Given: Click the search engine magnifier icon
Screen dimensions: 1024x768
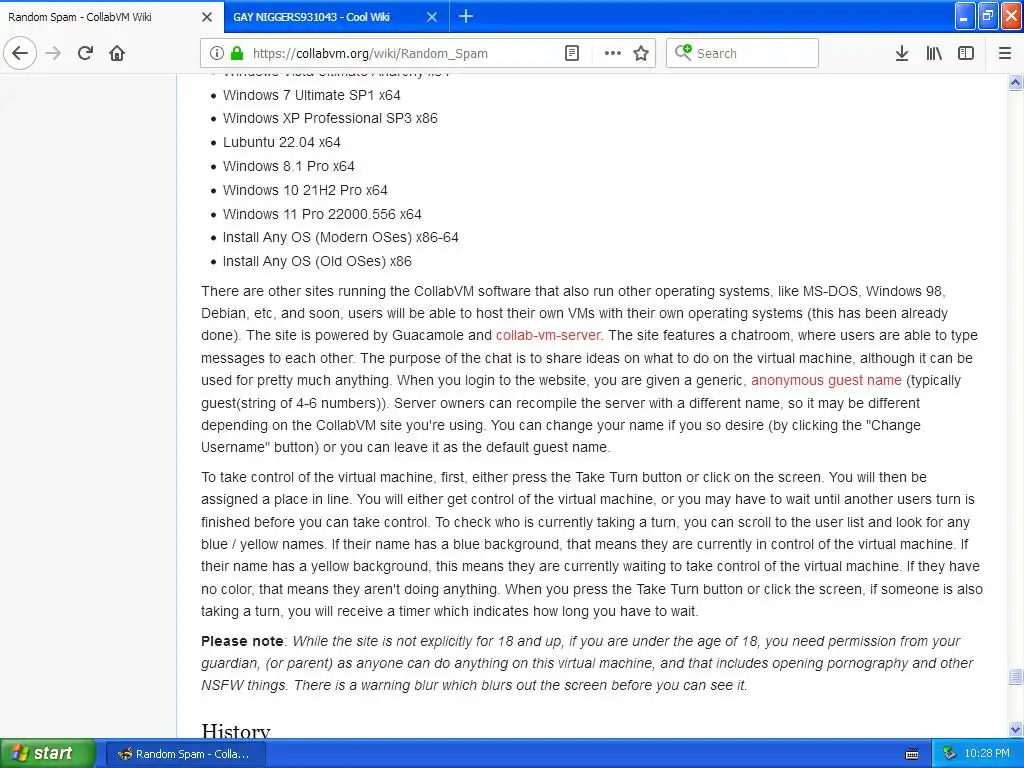Looking at the screenshot, I should point(683,52).
